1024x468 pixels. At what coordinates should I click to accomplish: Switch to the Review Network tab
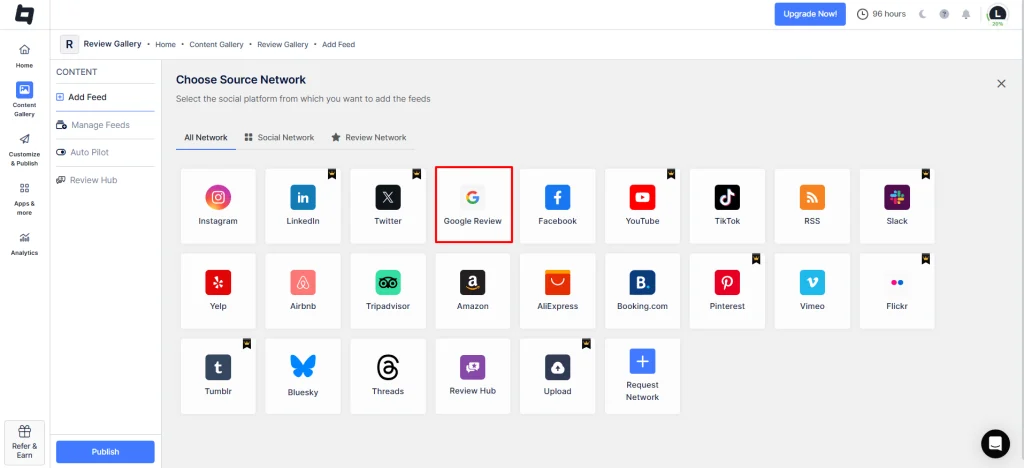point(369,137)
